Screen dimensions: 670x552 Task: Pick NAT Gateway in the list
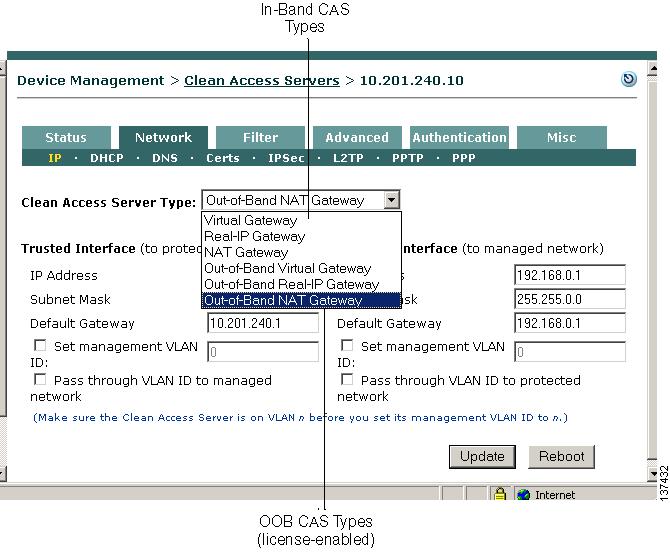click(x=301, y=252)
